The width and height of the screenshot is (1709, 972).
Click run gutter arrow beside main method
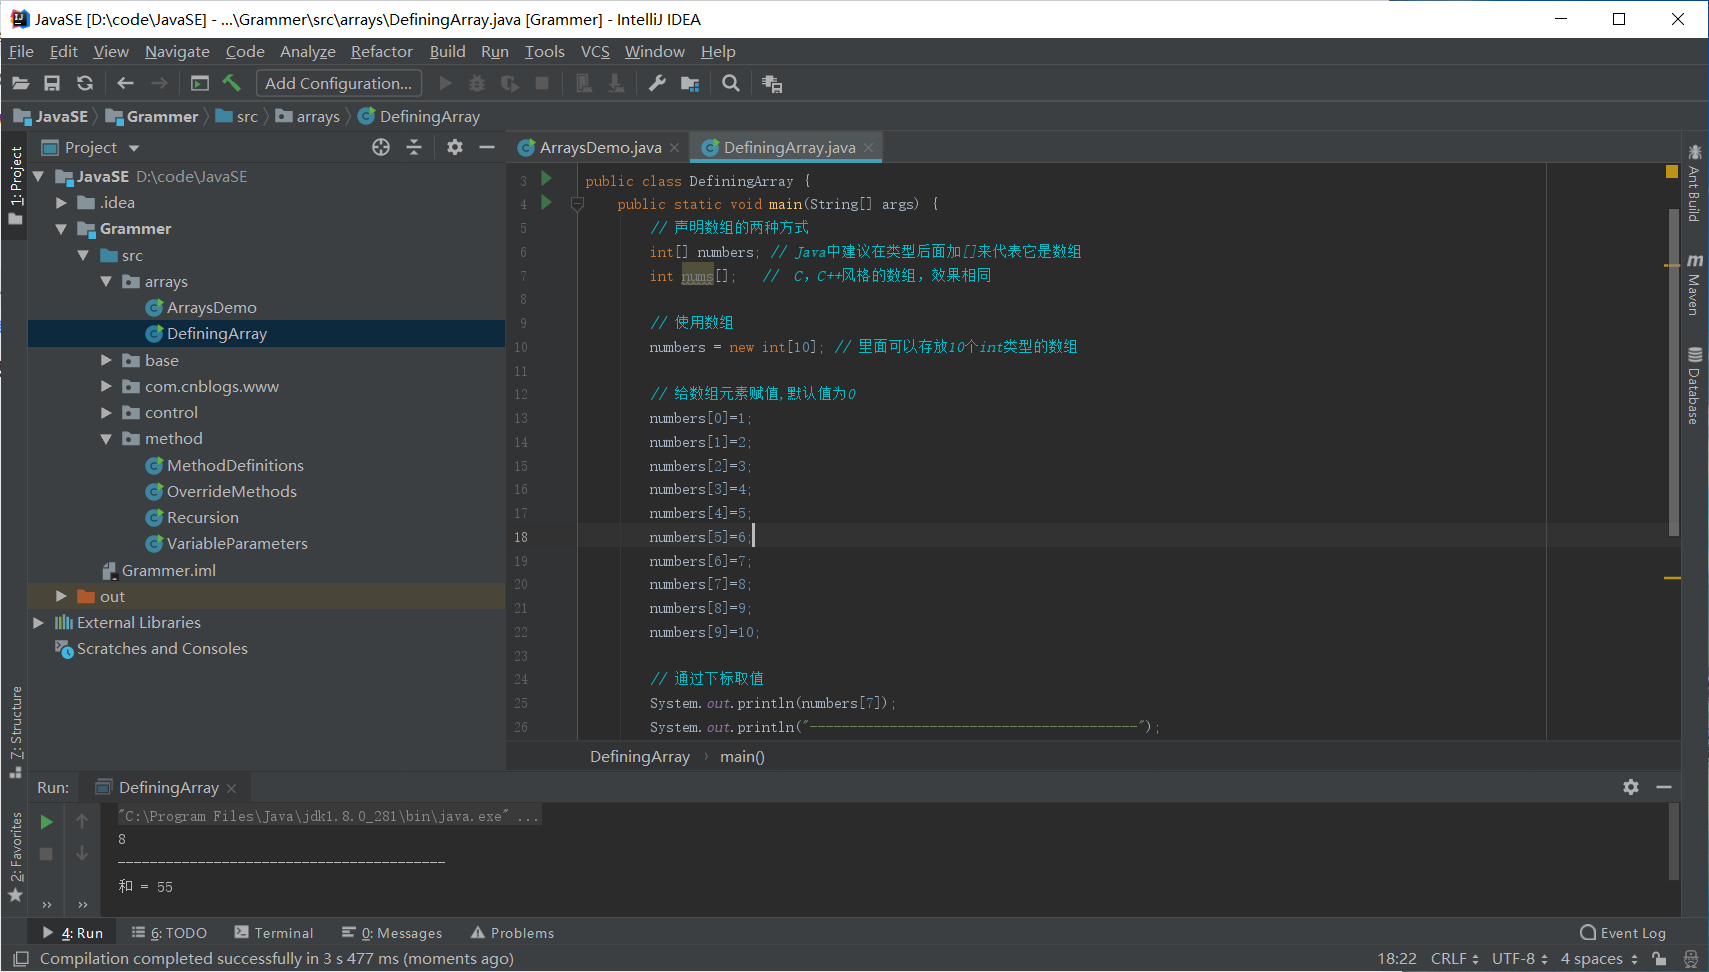tap(546, 203)
